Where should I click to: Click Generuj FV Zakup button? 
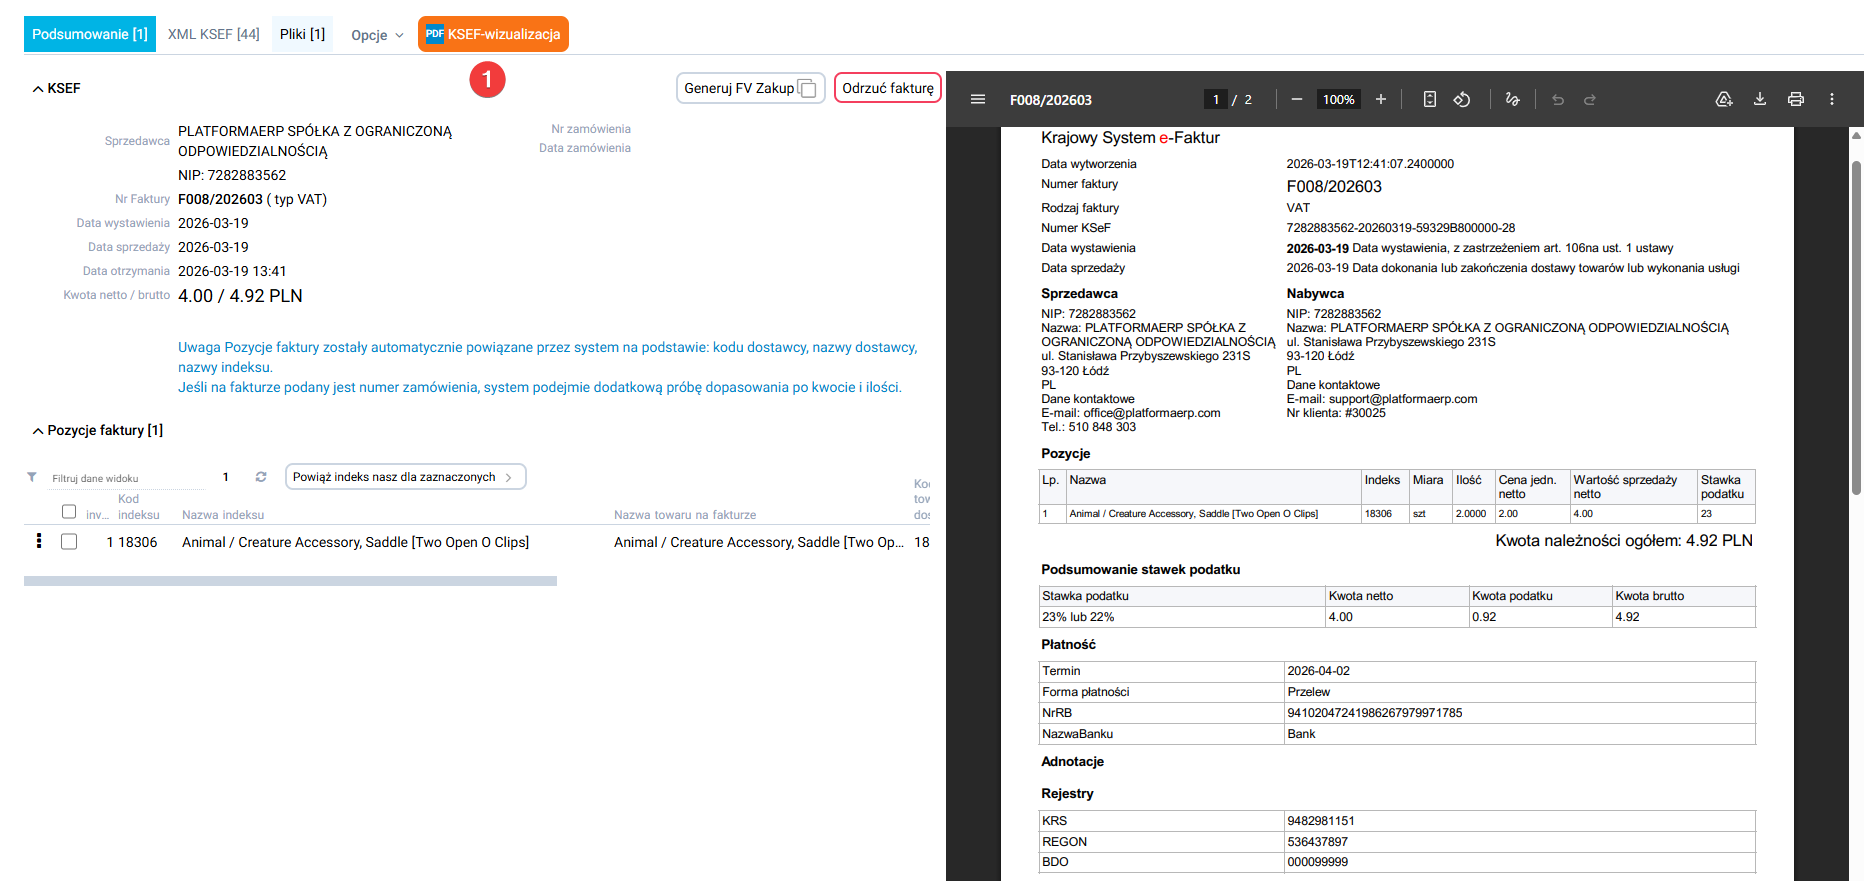click(x=749, y=88)
